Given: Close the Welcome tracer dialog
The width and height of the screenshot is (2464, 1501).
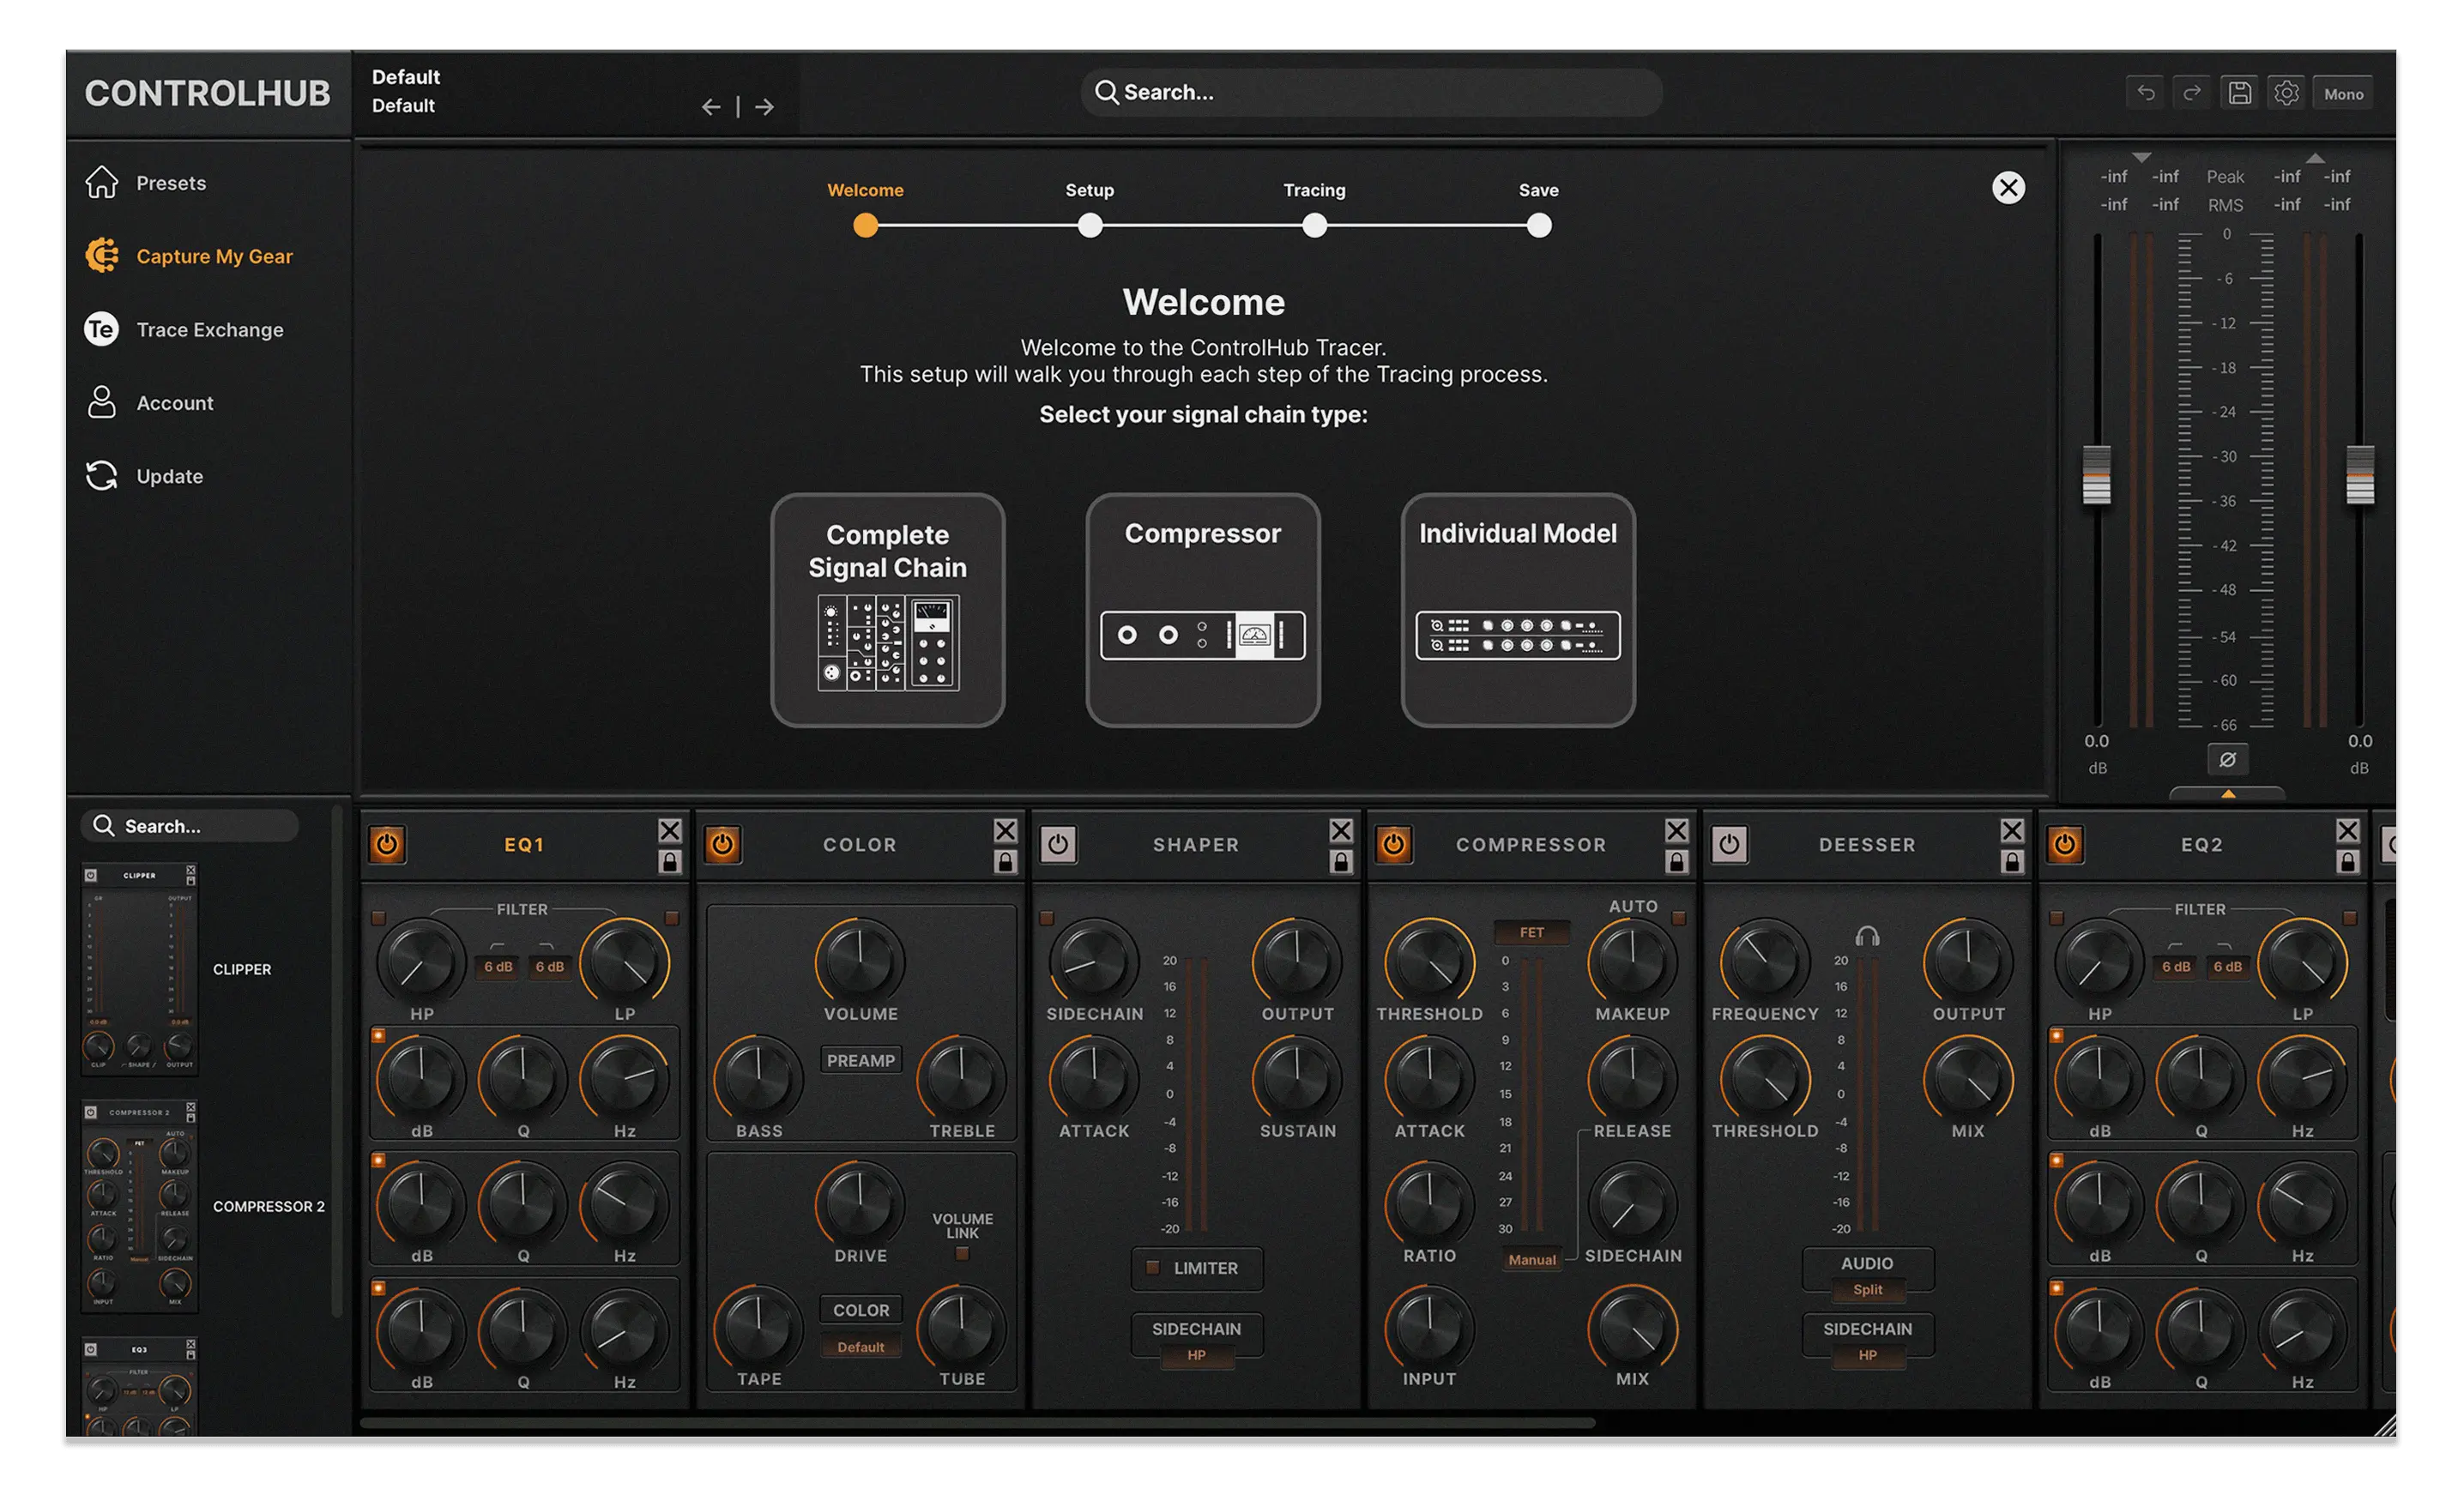Looking at the screenshot, I should click(2008, 188).
